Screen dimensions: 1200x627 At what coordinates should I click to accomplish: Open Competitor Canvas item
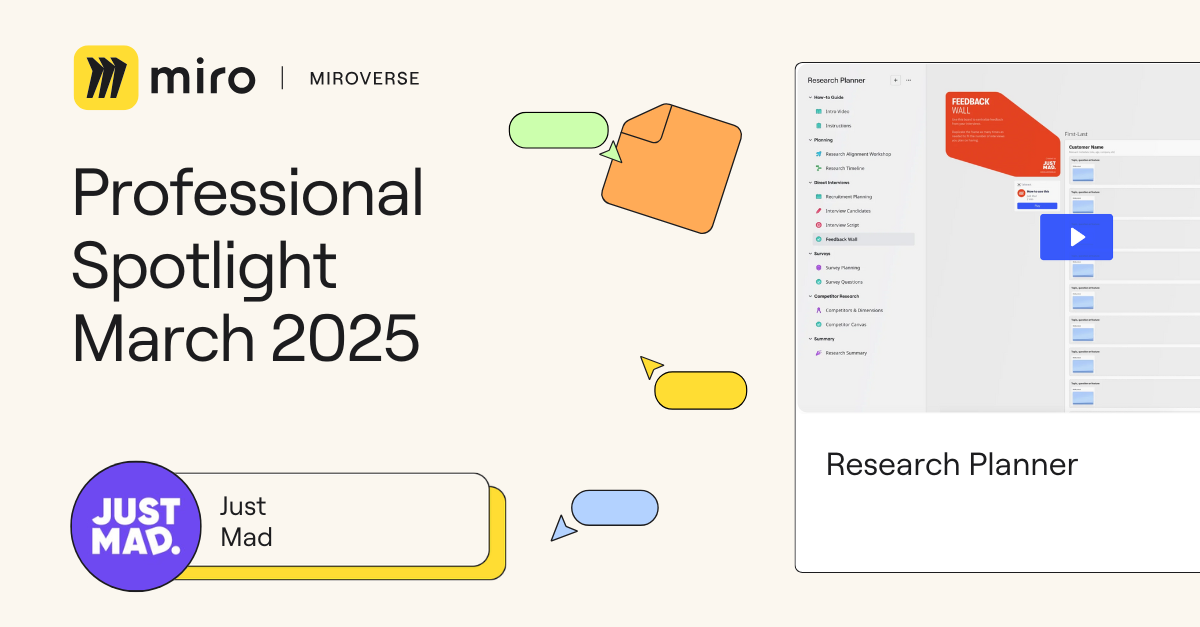coord(845,324)
